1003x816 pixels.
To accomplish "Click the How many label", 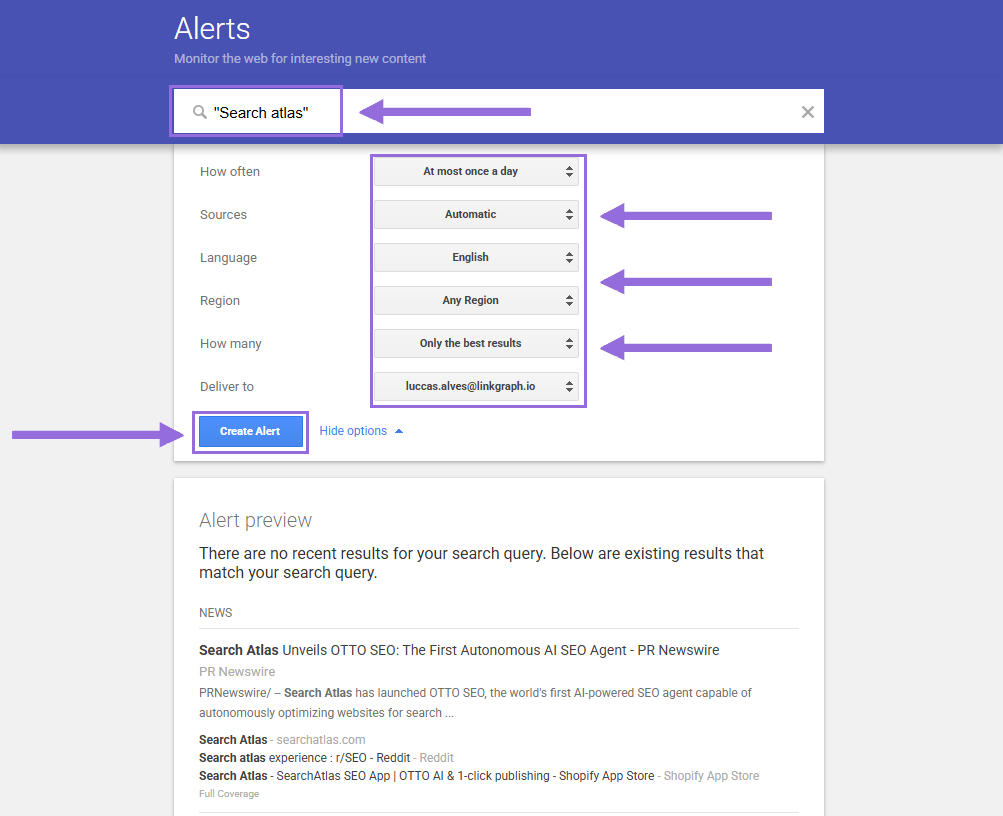I will pos(230,343).
